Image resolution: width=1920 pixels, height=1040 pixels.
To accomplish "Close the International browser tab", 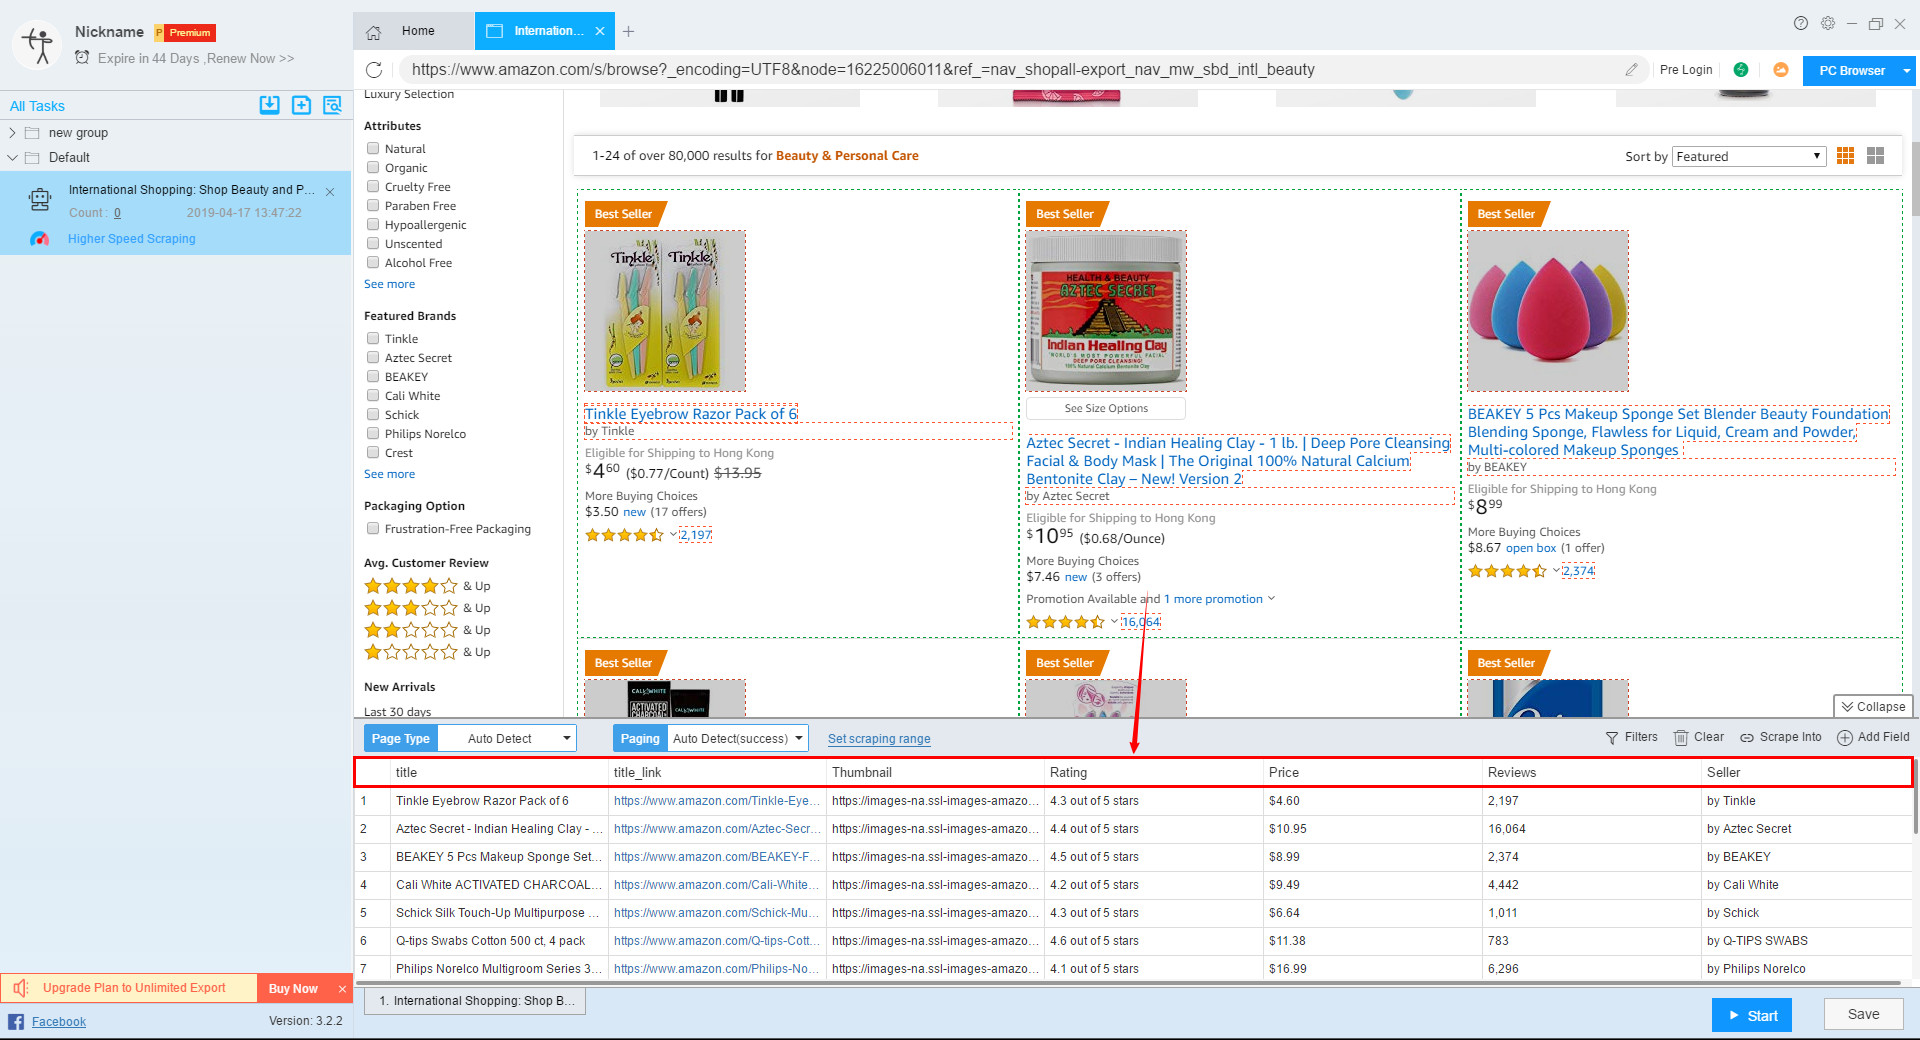I will coord(600,32).
